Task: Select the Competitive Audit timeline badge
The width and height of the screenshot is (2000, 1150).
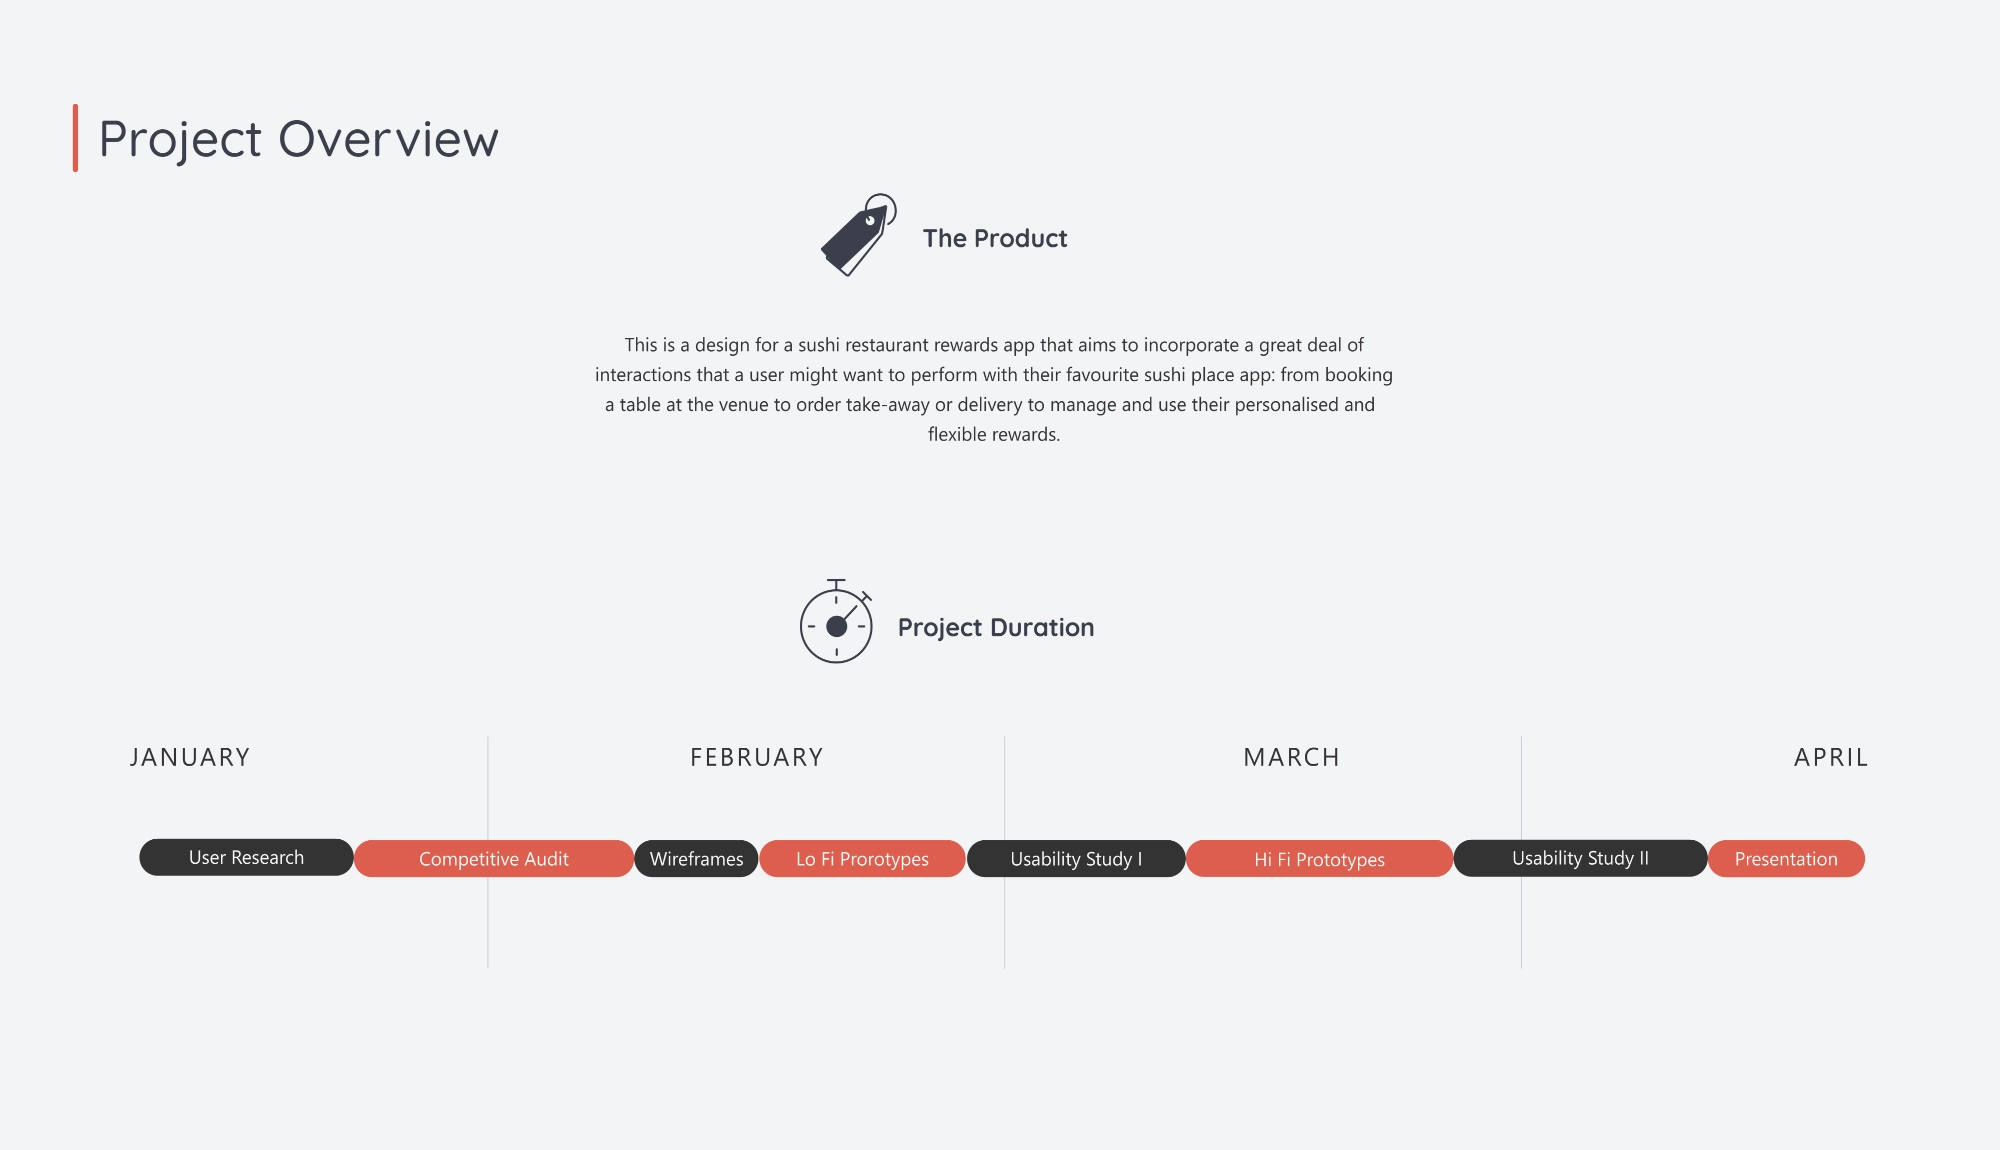Action: coord(493,857)
